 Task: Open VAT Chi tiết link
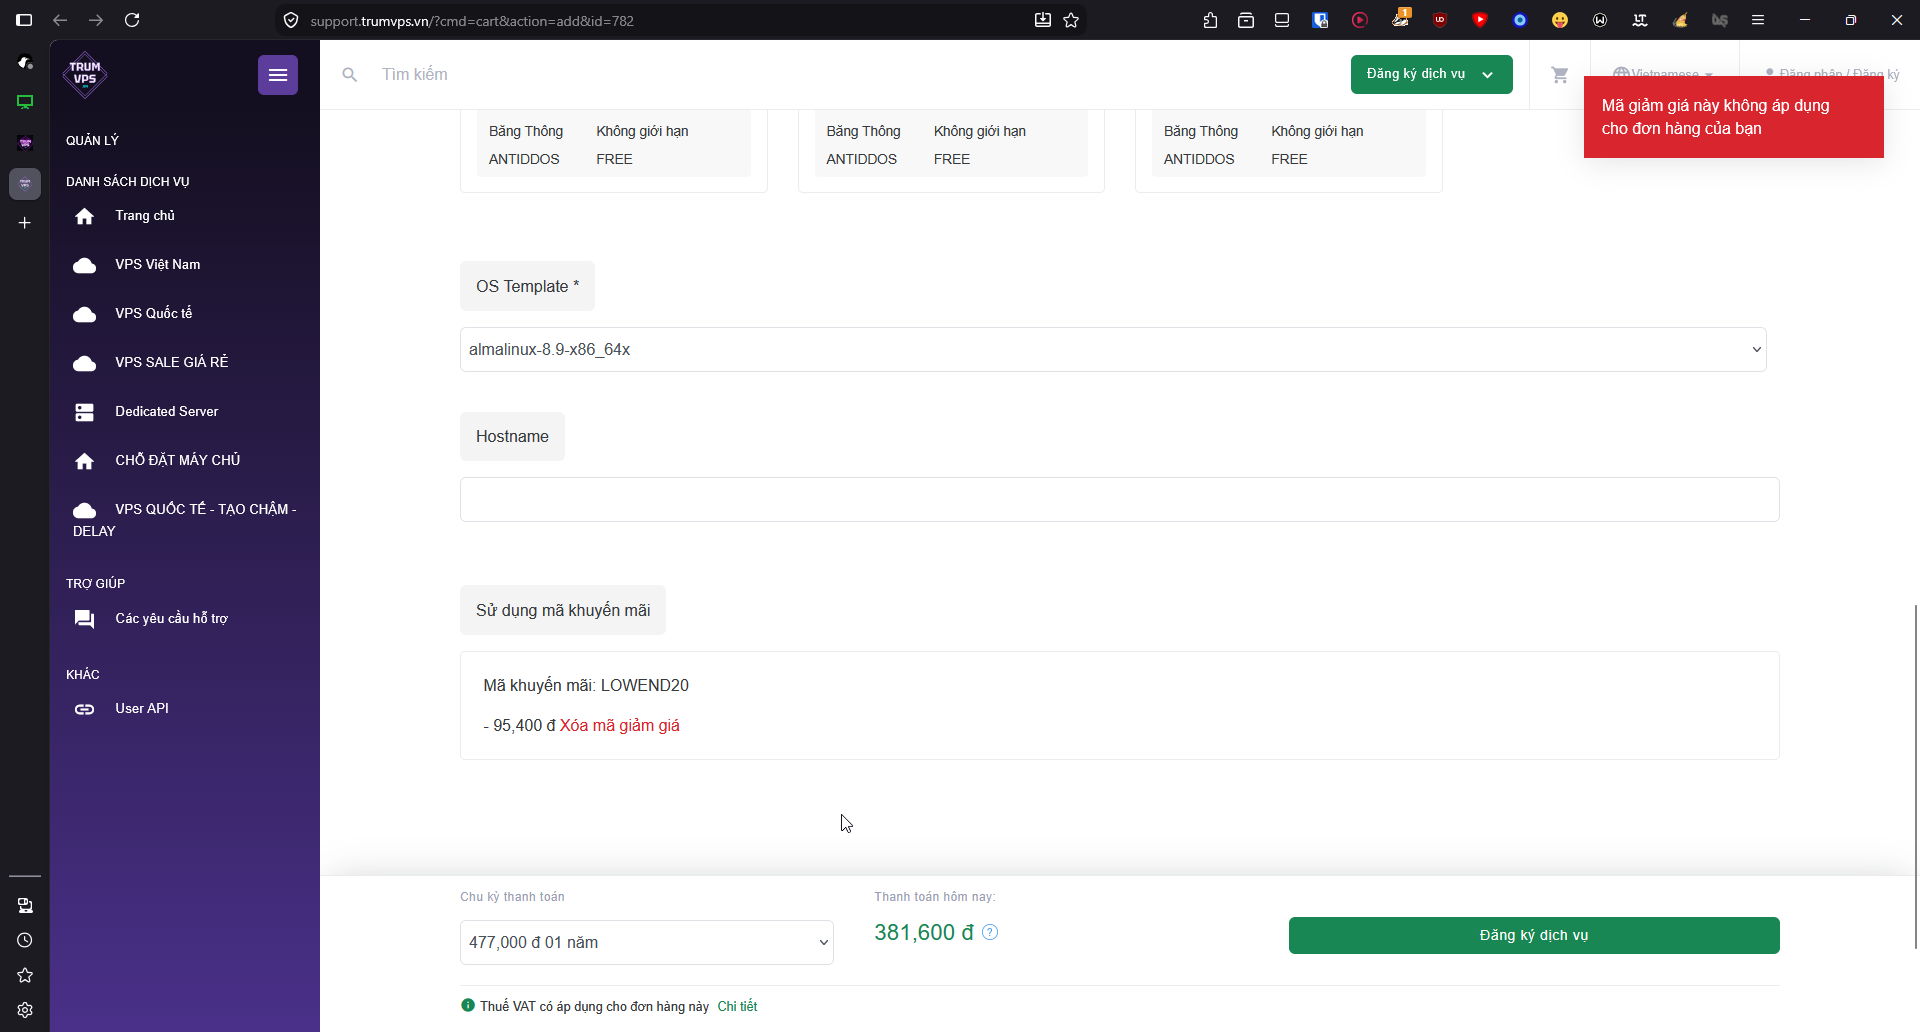coord(737,1006)
